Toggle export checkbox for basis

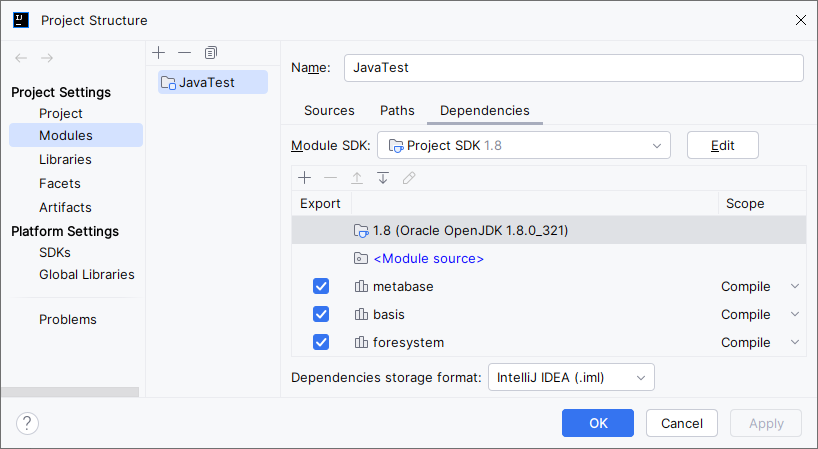coord(321,314)
